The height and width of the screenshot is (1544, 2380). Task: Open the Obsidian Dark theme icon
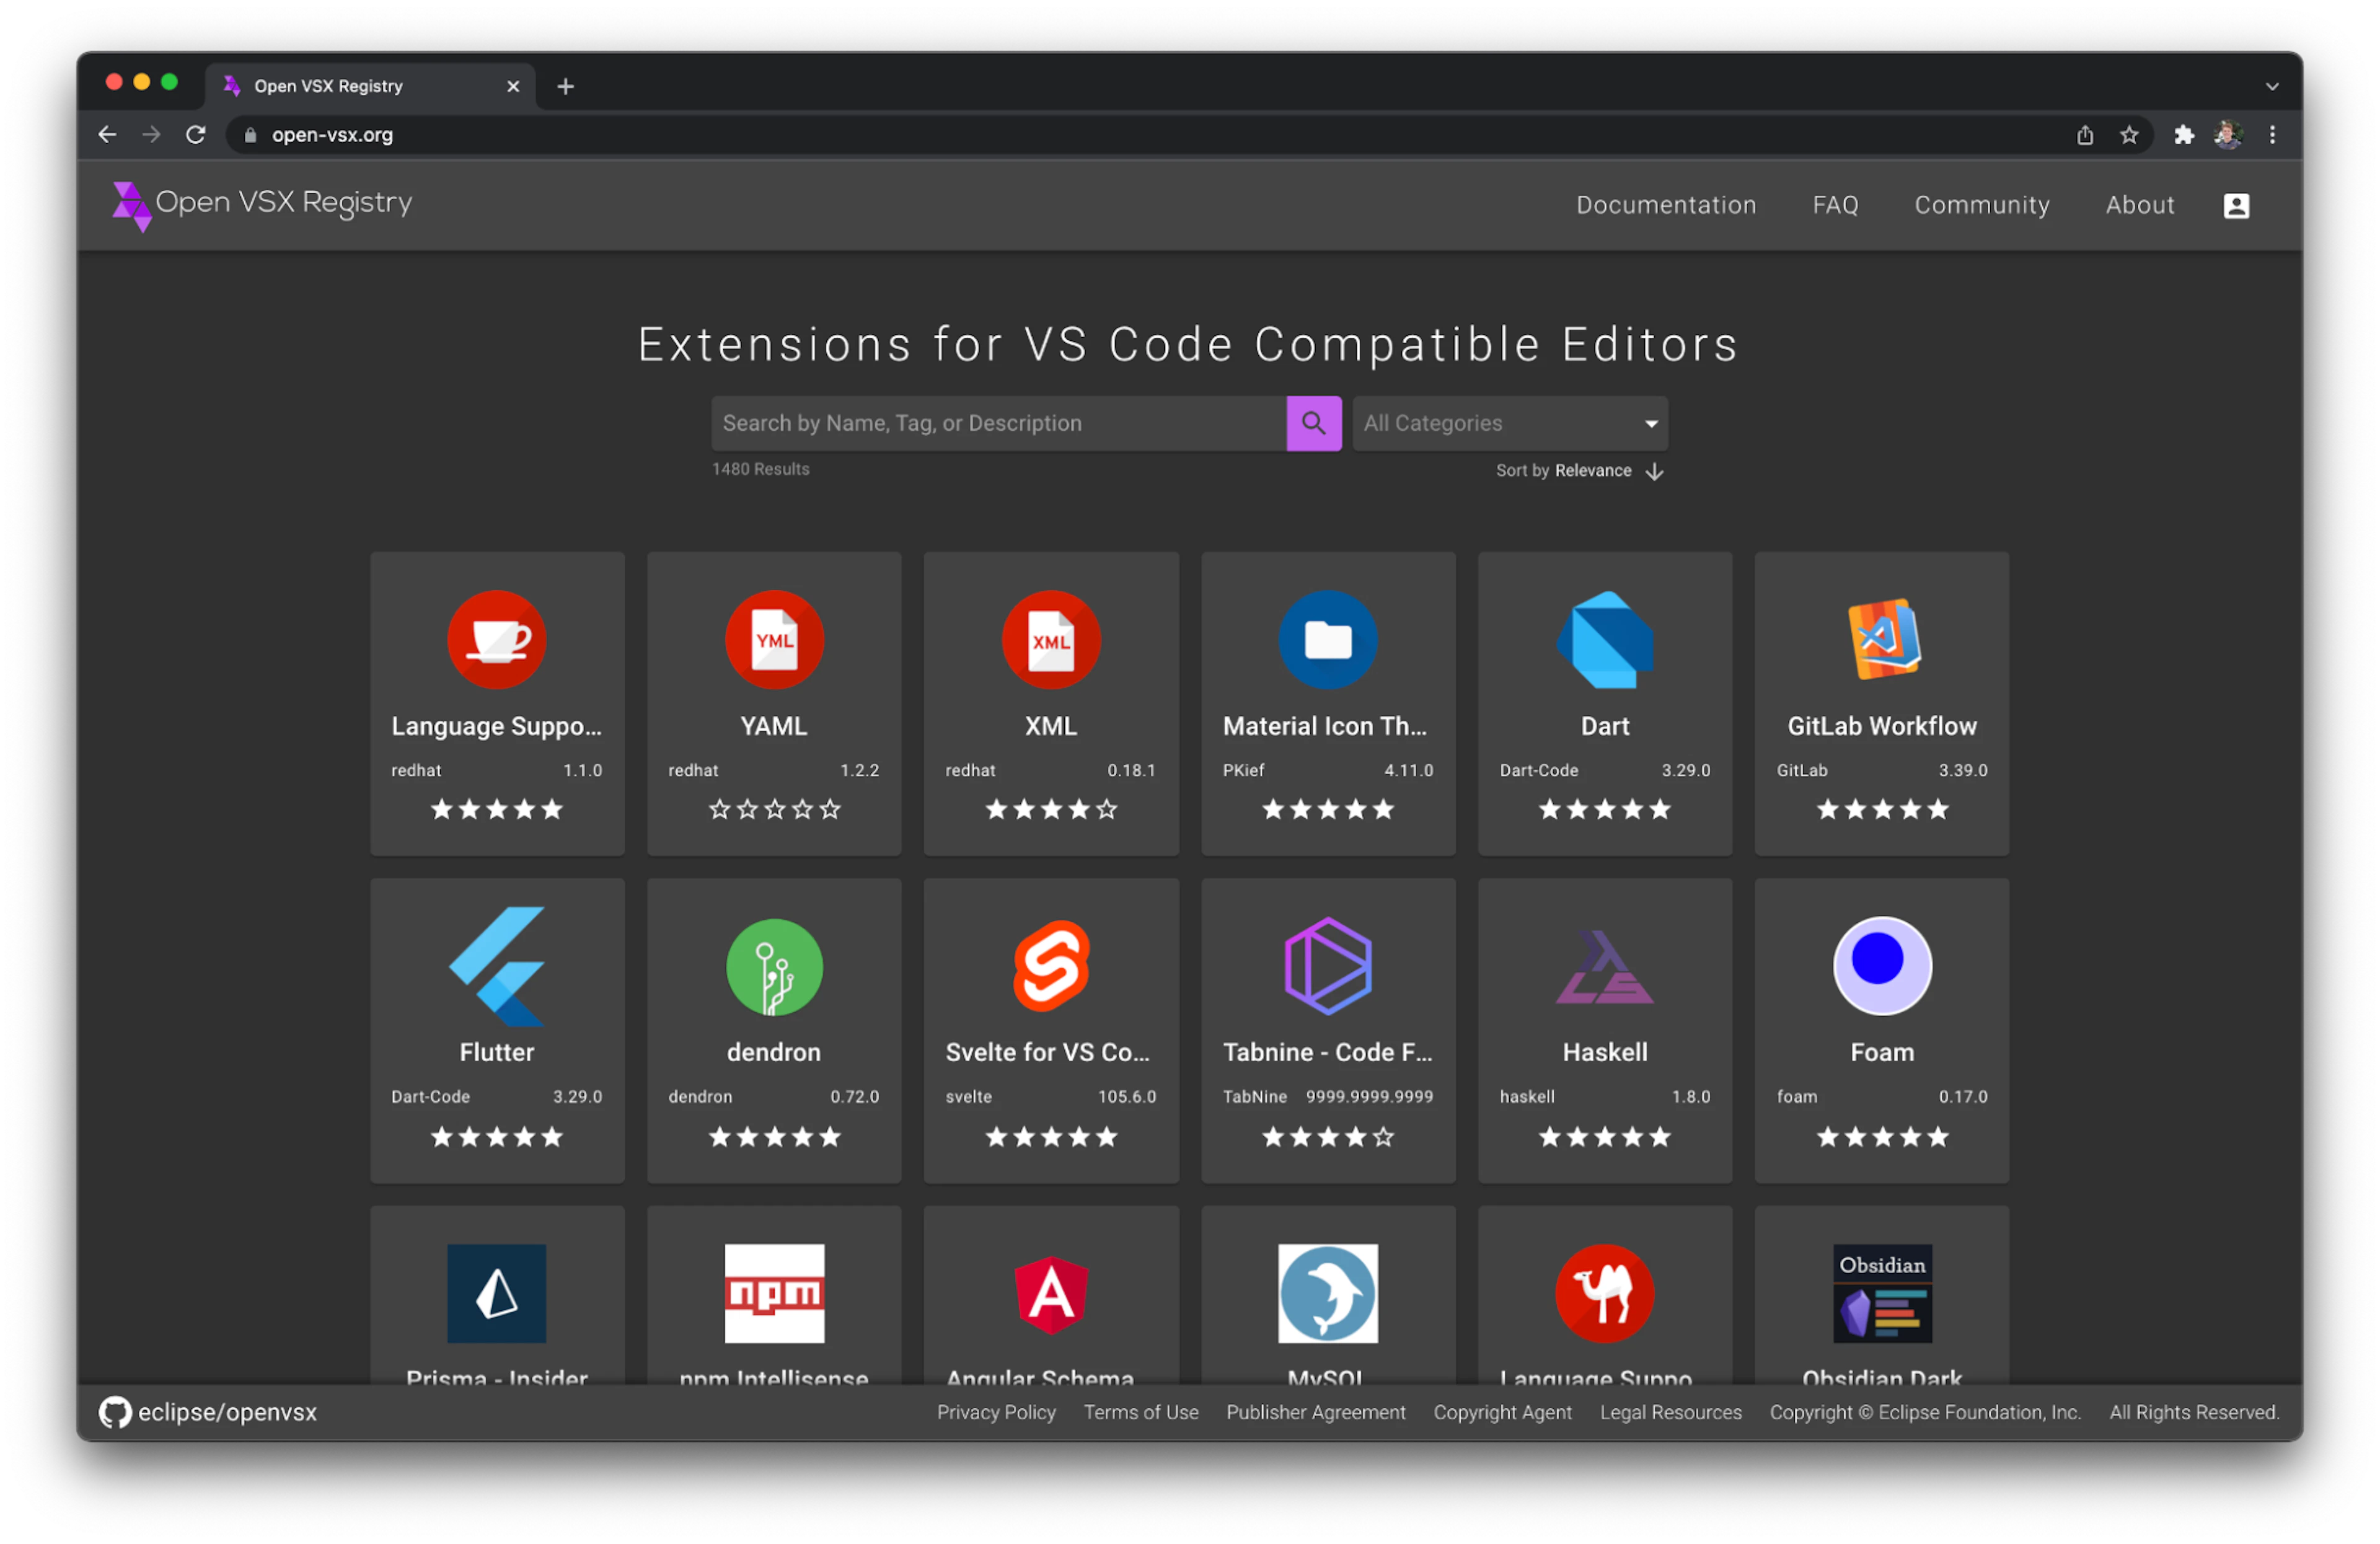click(1882, 1293)
